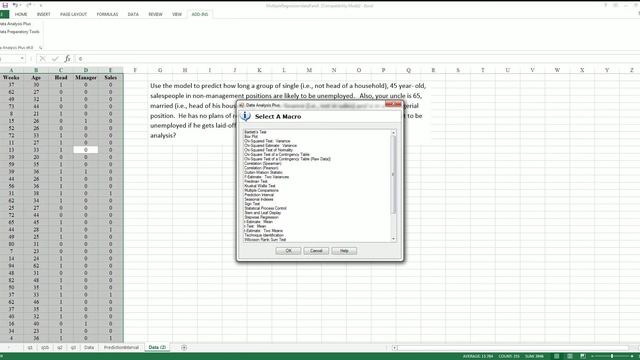Open the PAGE LAYOUT ribbon tab

pos(73,14)
